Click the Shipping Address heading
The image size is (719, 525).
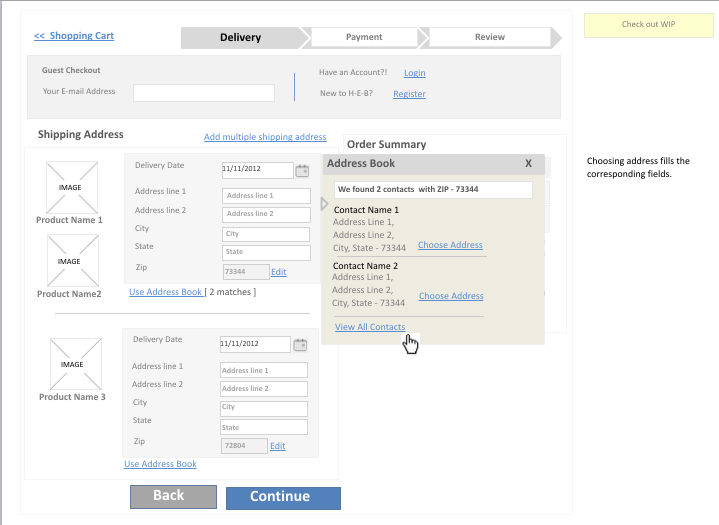[x=81, y=134]
